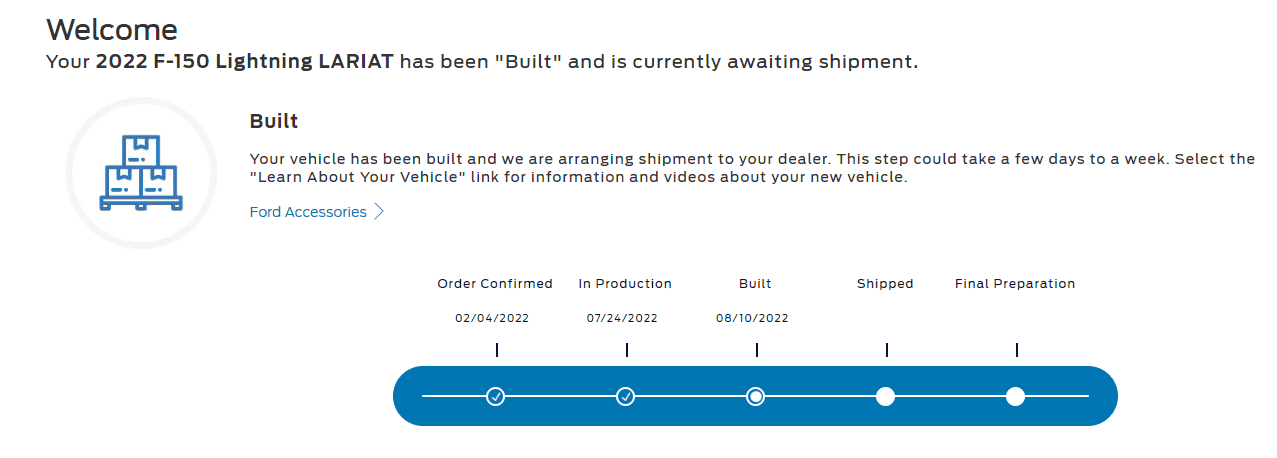Click the In Production checkmark circle
The height and width of the screenshot is (458, 1277).
click(626, 397)
